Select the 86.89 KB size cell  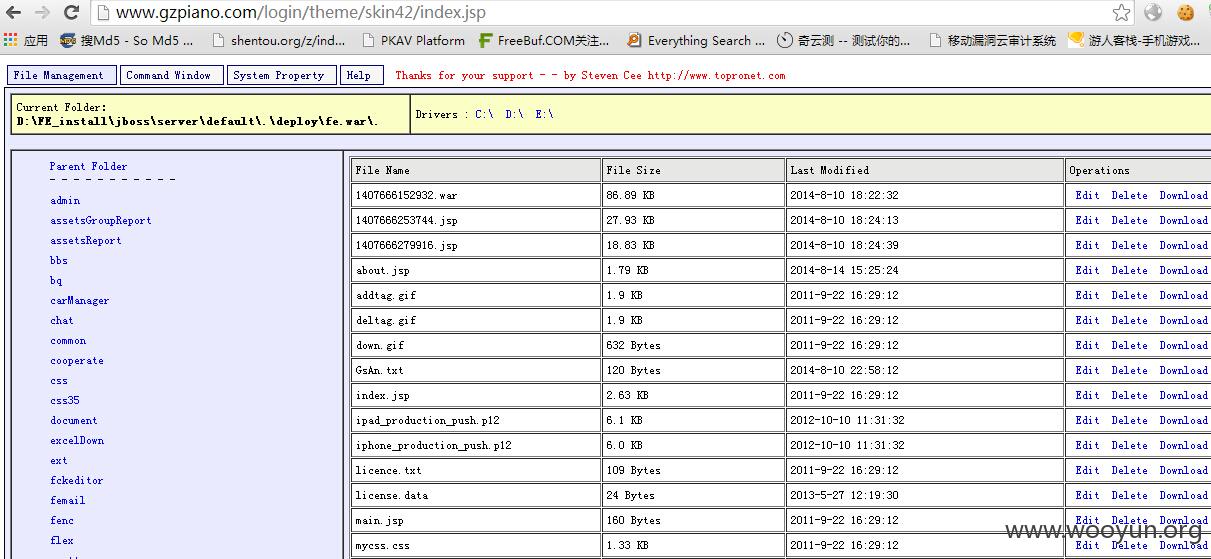[x=694, y=195]
